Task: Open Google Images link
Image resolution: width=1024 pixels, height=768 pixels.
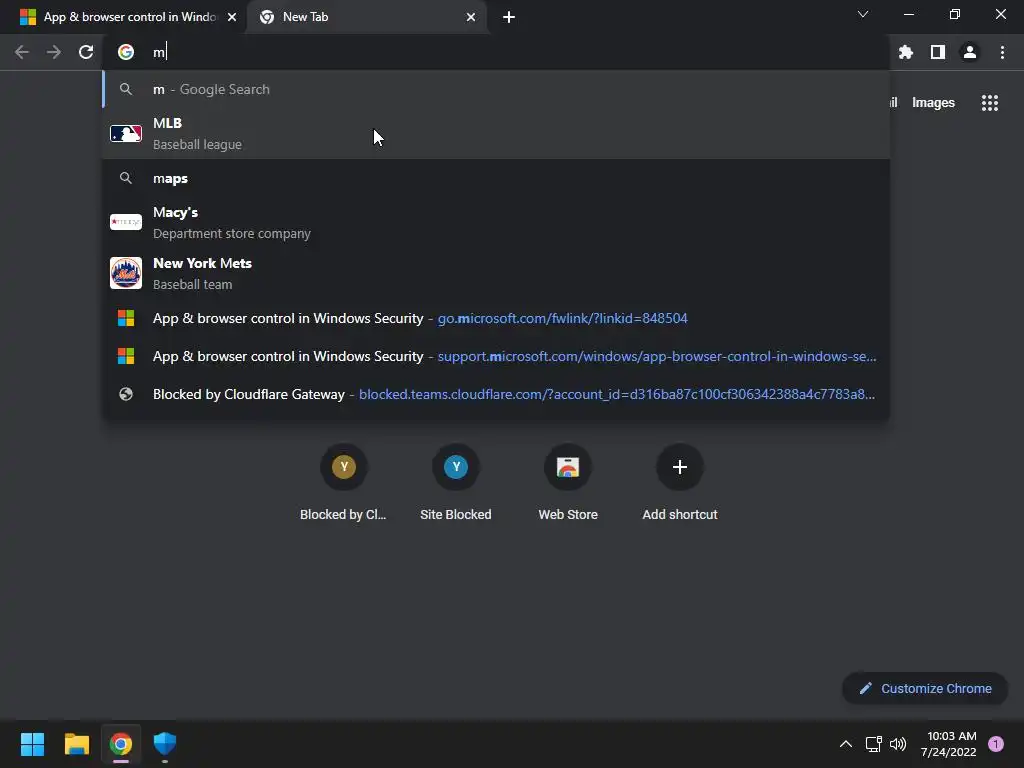Action: click(933, 103)
